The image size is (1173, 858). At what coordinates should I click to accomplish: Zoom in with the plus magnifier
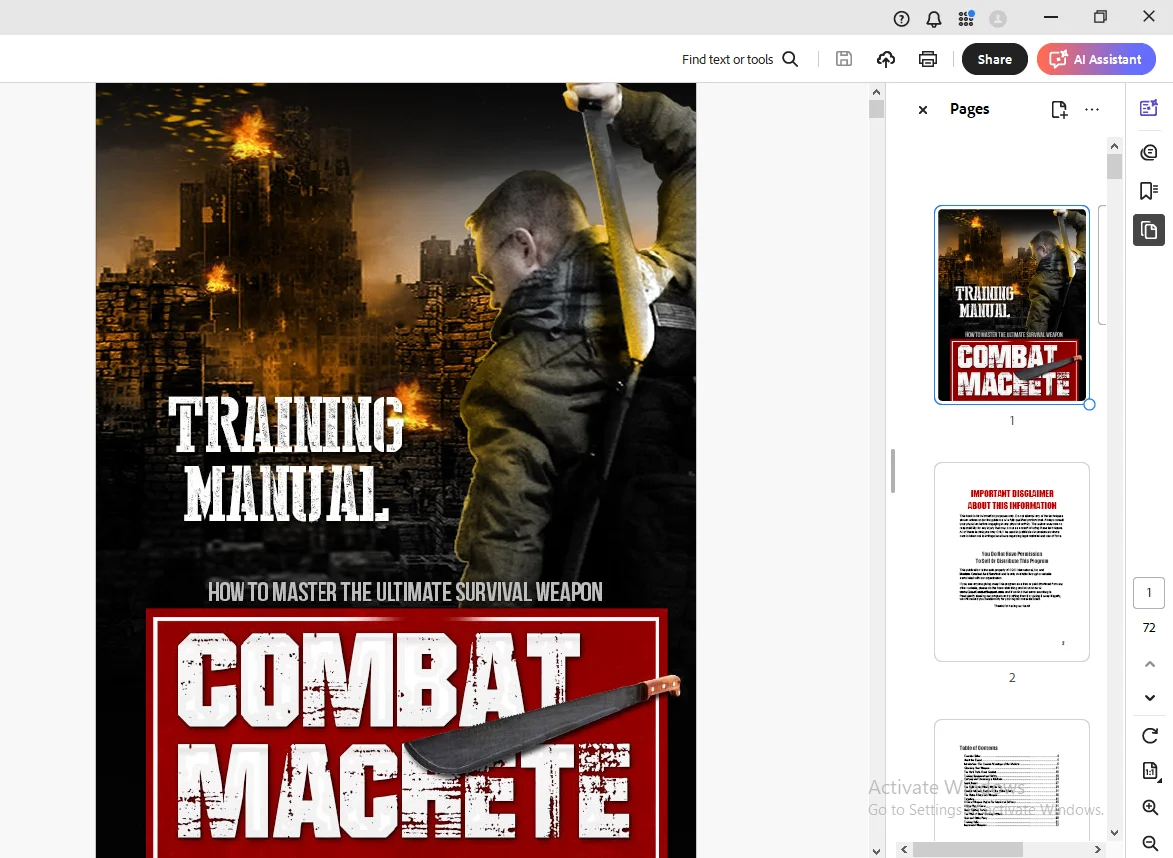pos(1151,807)
